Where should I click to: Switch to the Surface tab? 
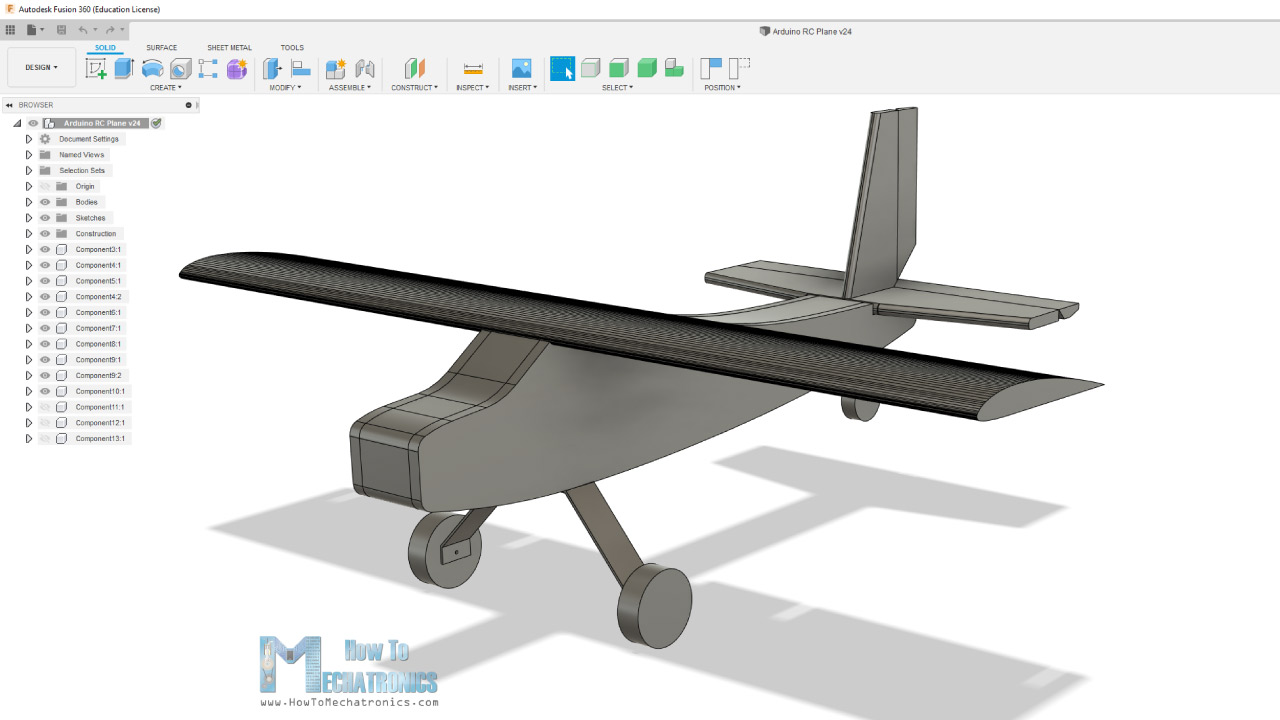click(161, 48)
